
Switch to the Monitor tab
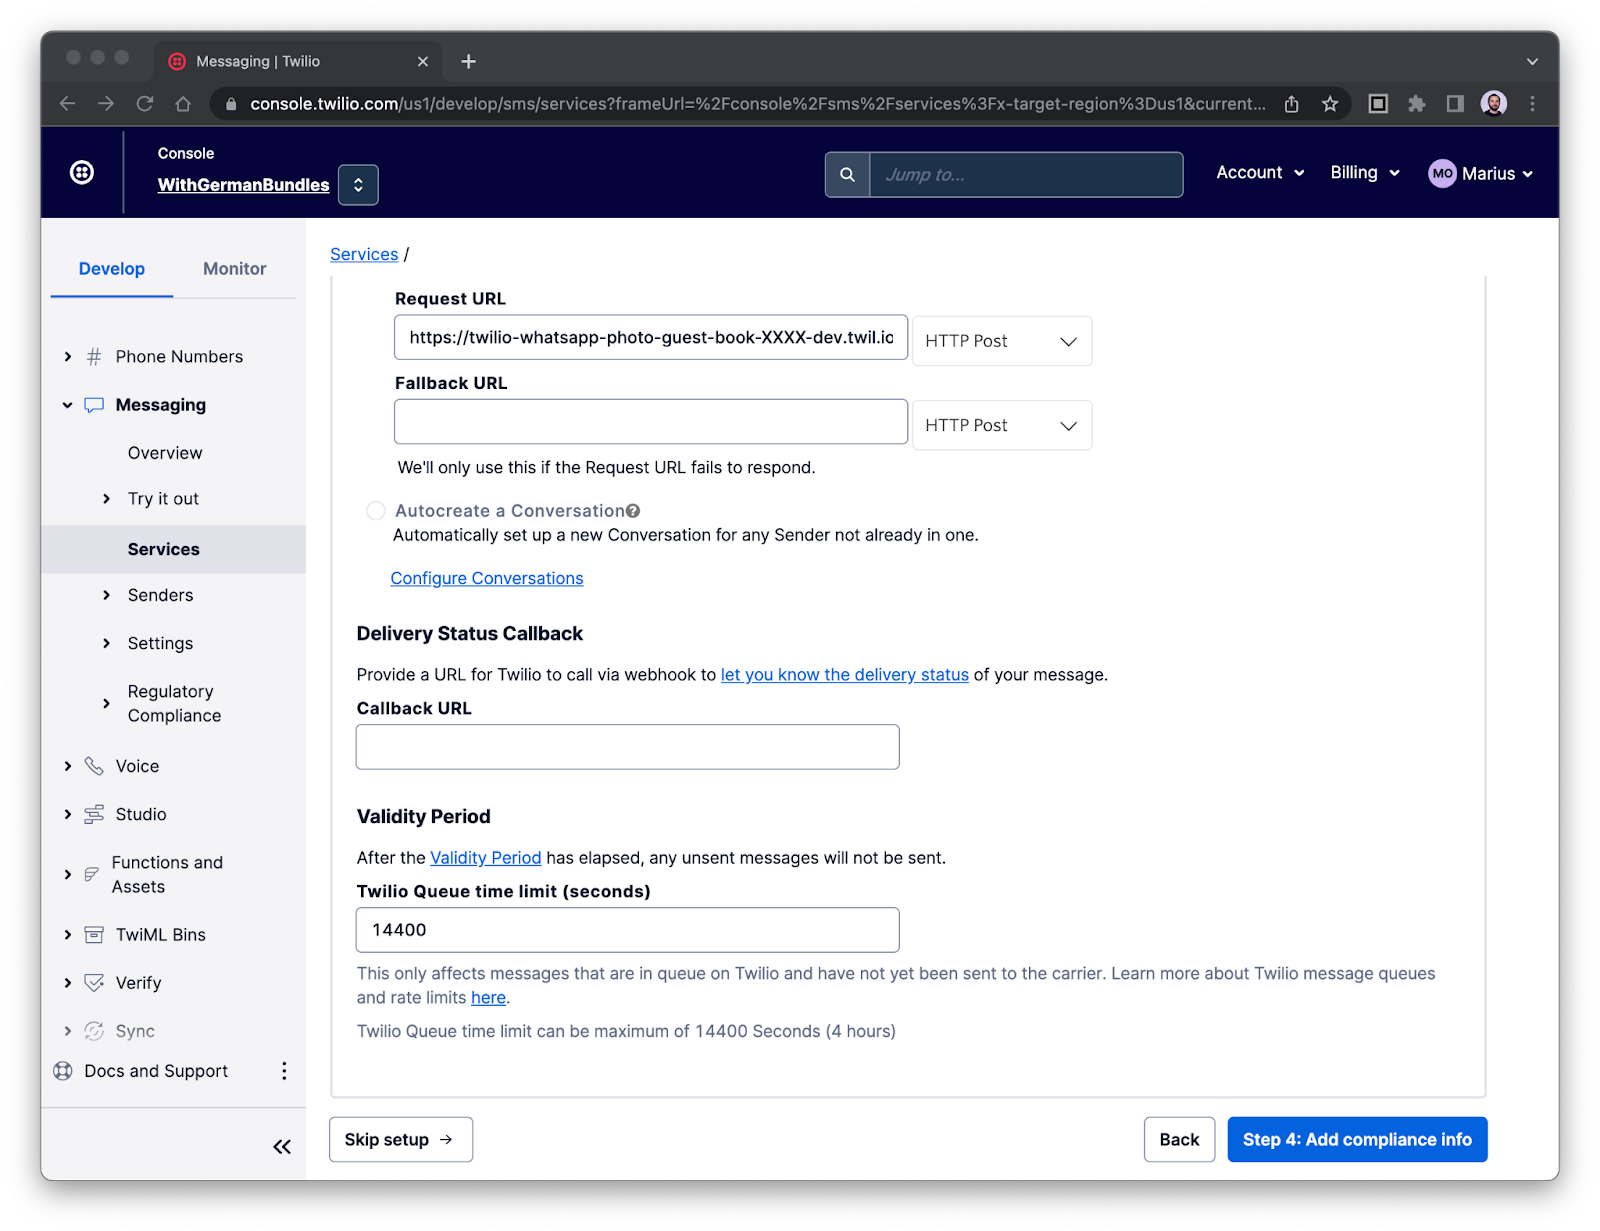[x=235, y=269]
